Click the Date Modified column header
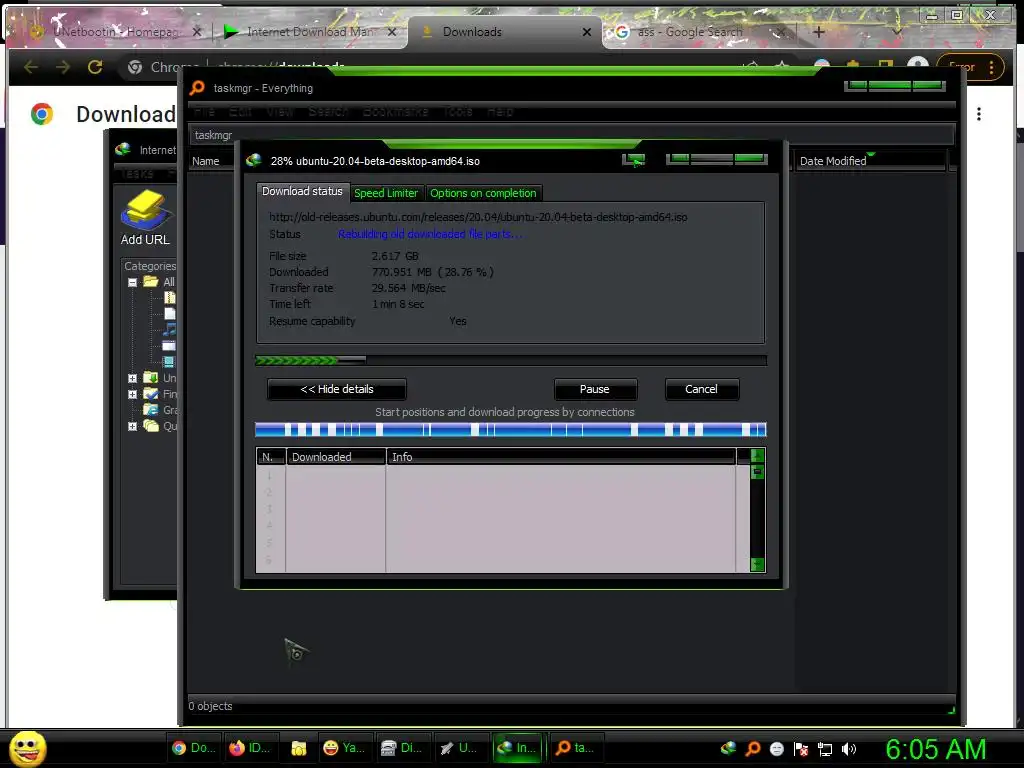 click(x=869, y=161)
